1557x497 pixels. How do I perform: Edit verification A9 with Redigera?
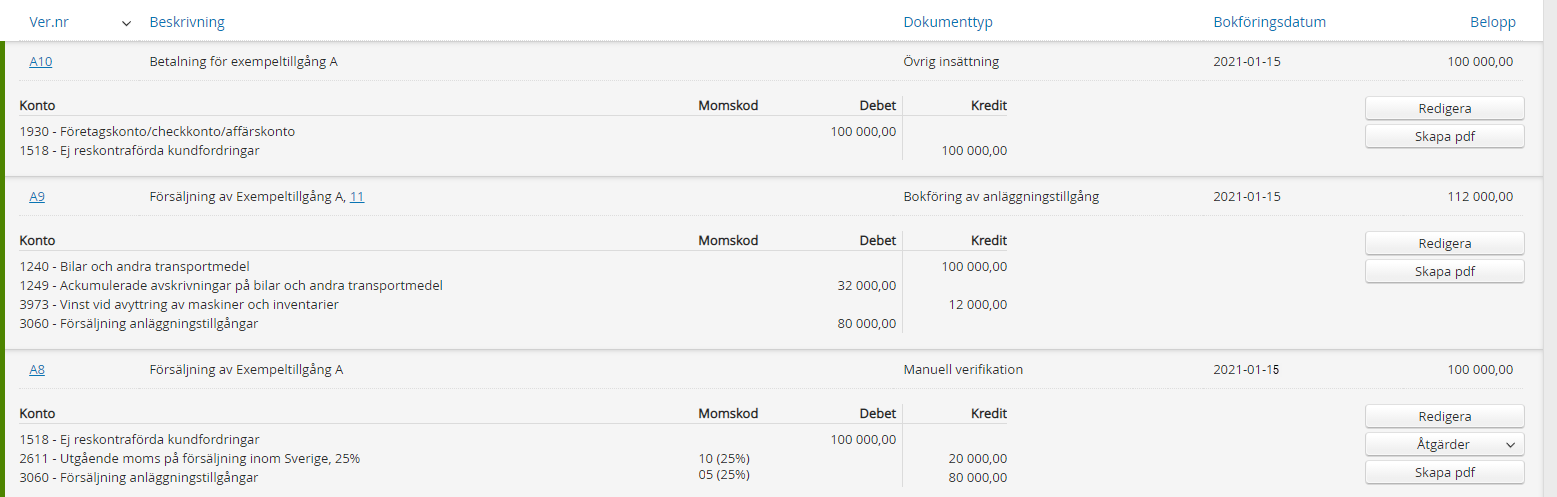[x=1444, y=243]
